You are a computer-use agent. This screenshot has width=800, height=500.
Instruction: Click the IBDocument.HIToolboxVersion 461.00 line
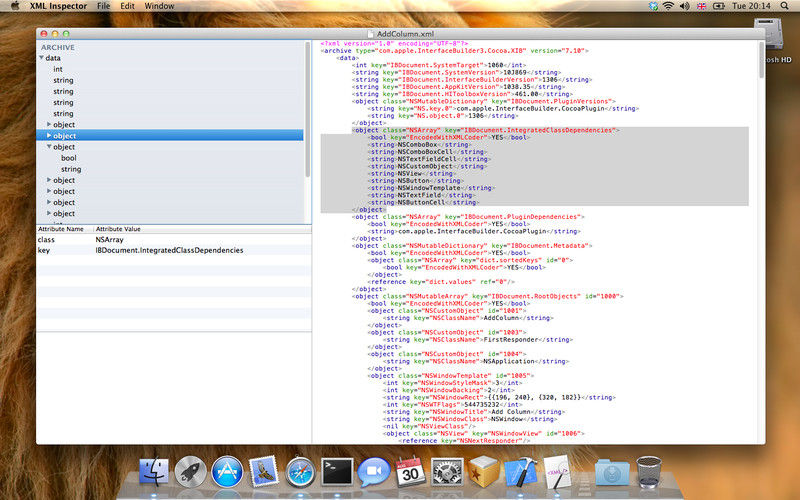462,94
